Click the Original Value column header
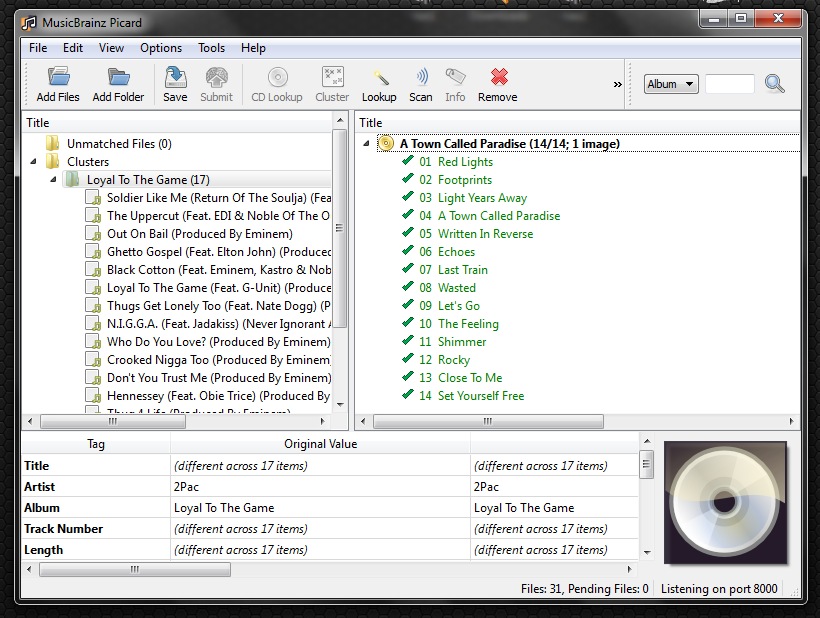 pyautogui.click(x=320, y=444)
